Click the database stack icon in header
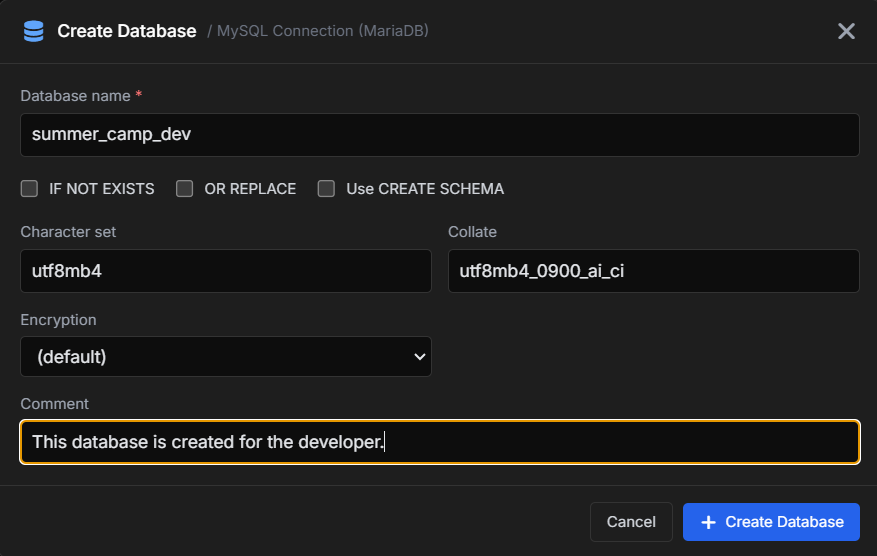Viewport: 877px width, 556px height. tap(34, 31)
